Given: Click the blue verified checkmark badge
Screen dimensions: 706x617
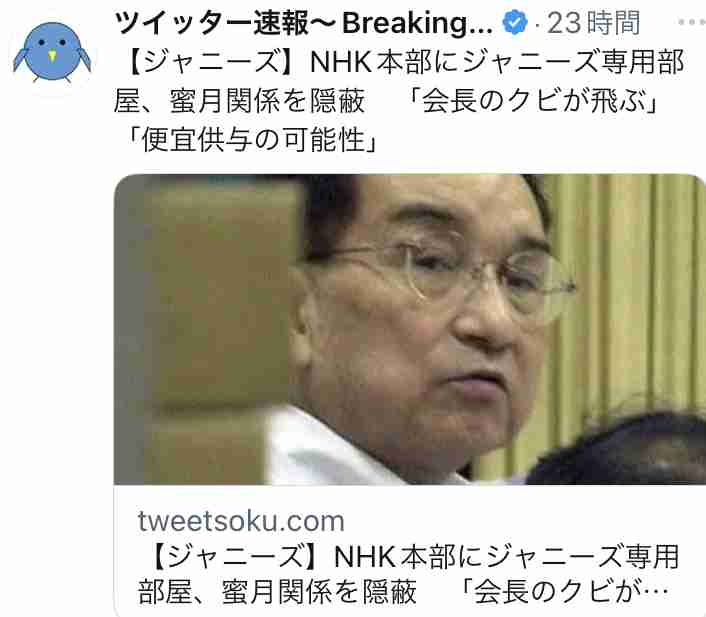Looking at the screenshot, I should [515, 22].
